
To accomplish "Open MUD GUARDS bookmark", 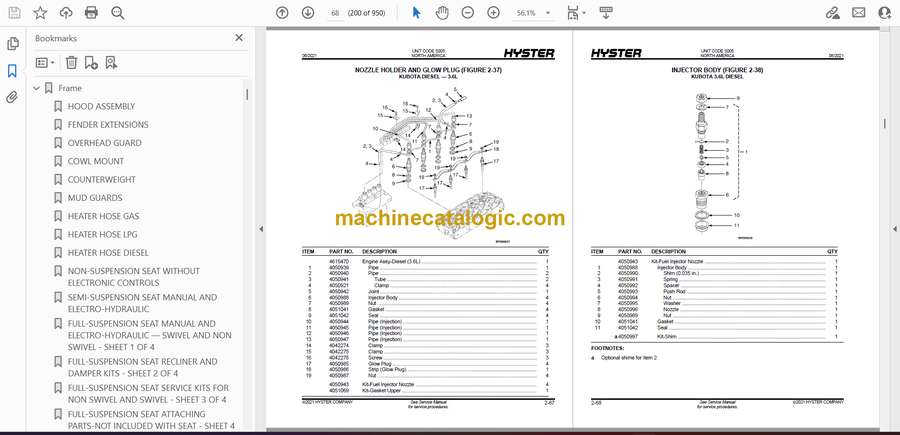I will point(95,198).
